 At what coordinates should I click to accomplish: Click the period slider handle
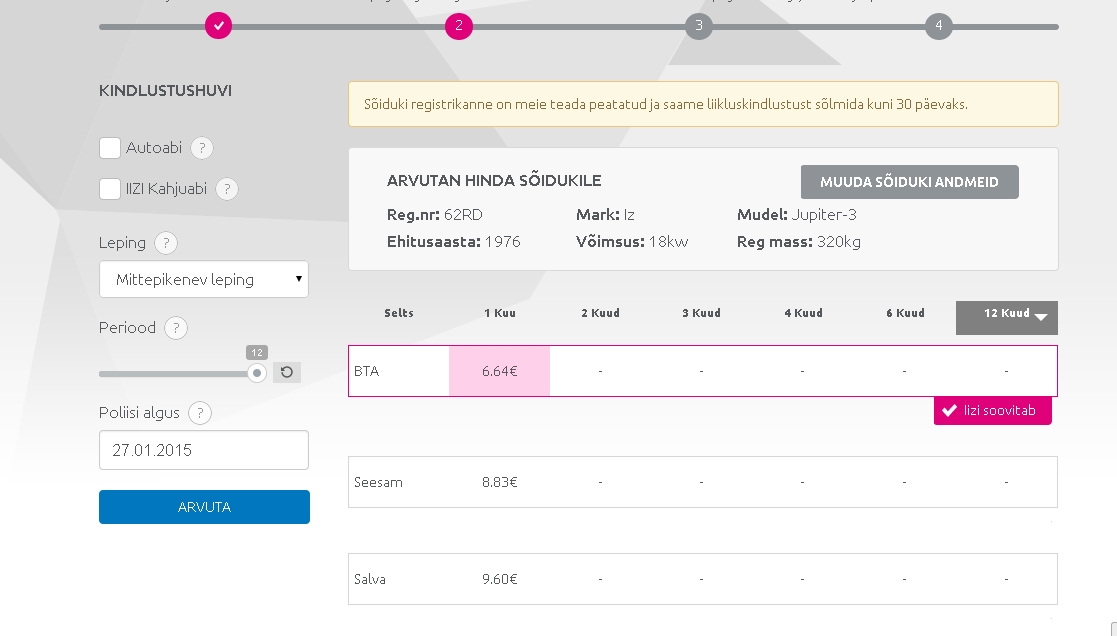(257, 373)
